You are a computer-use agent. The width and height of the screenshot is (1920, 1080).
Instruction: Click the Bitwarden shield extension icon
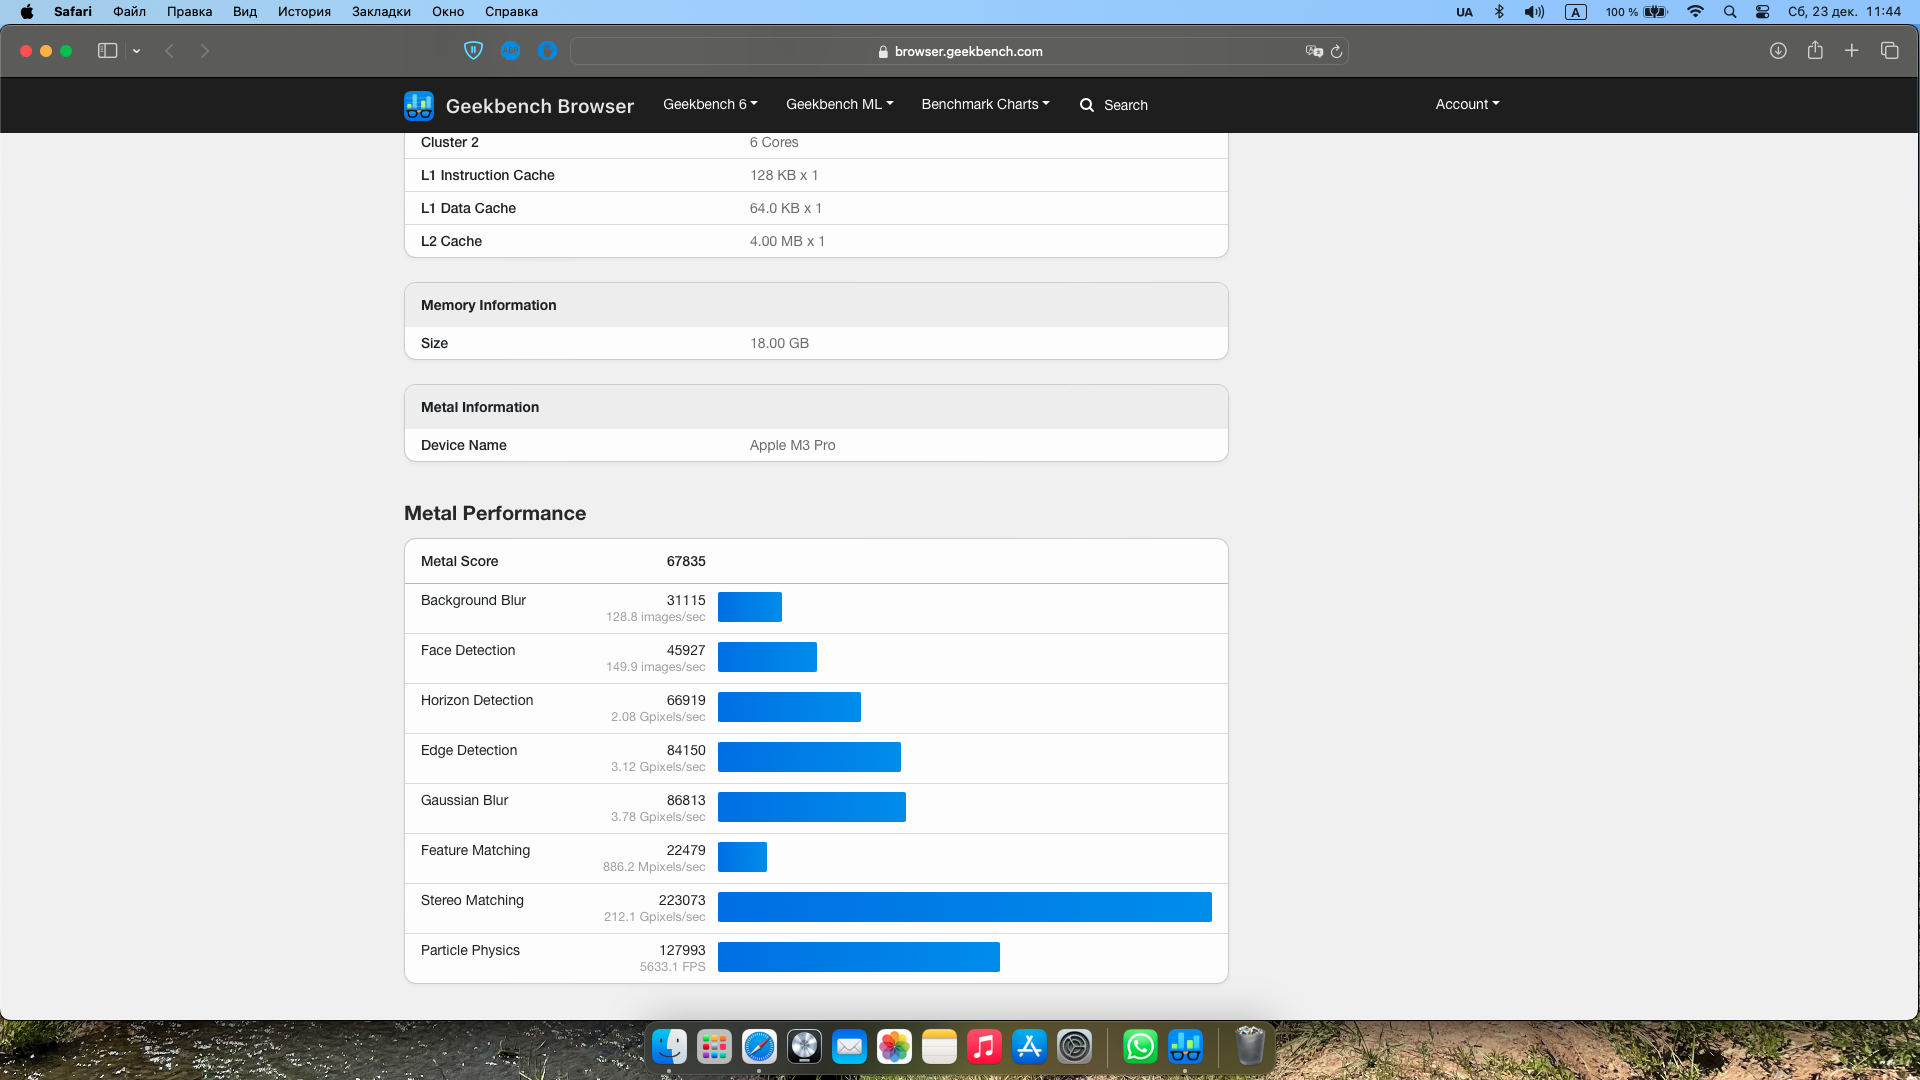pos(474,51)
